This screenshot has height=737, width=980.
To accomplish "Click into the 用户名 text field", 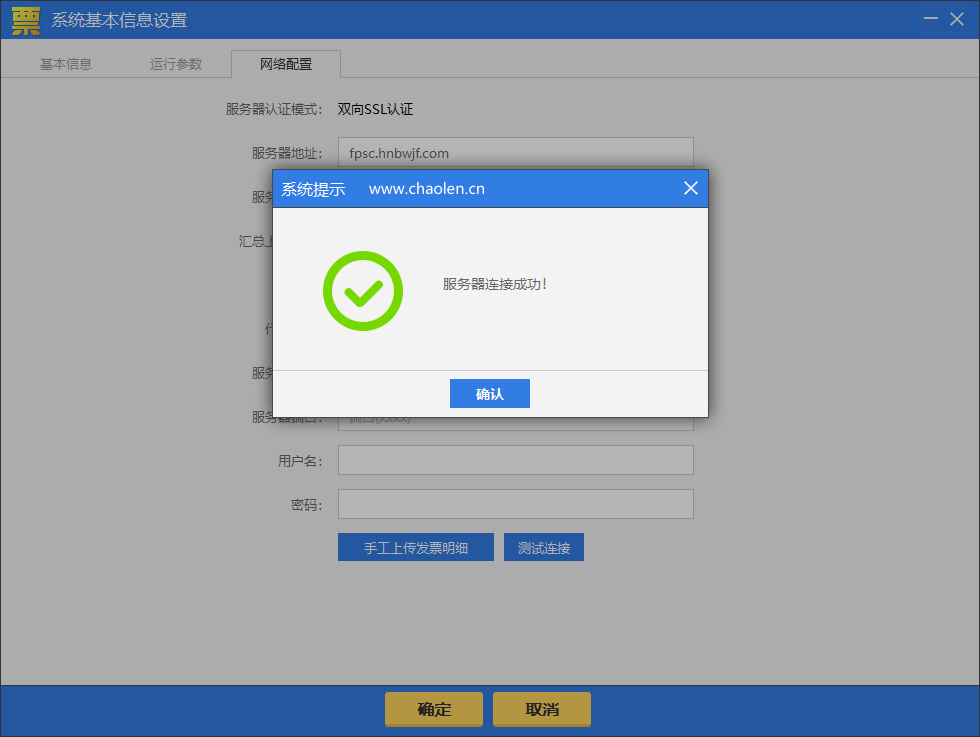I will click(516, 460).
